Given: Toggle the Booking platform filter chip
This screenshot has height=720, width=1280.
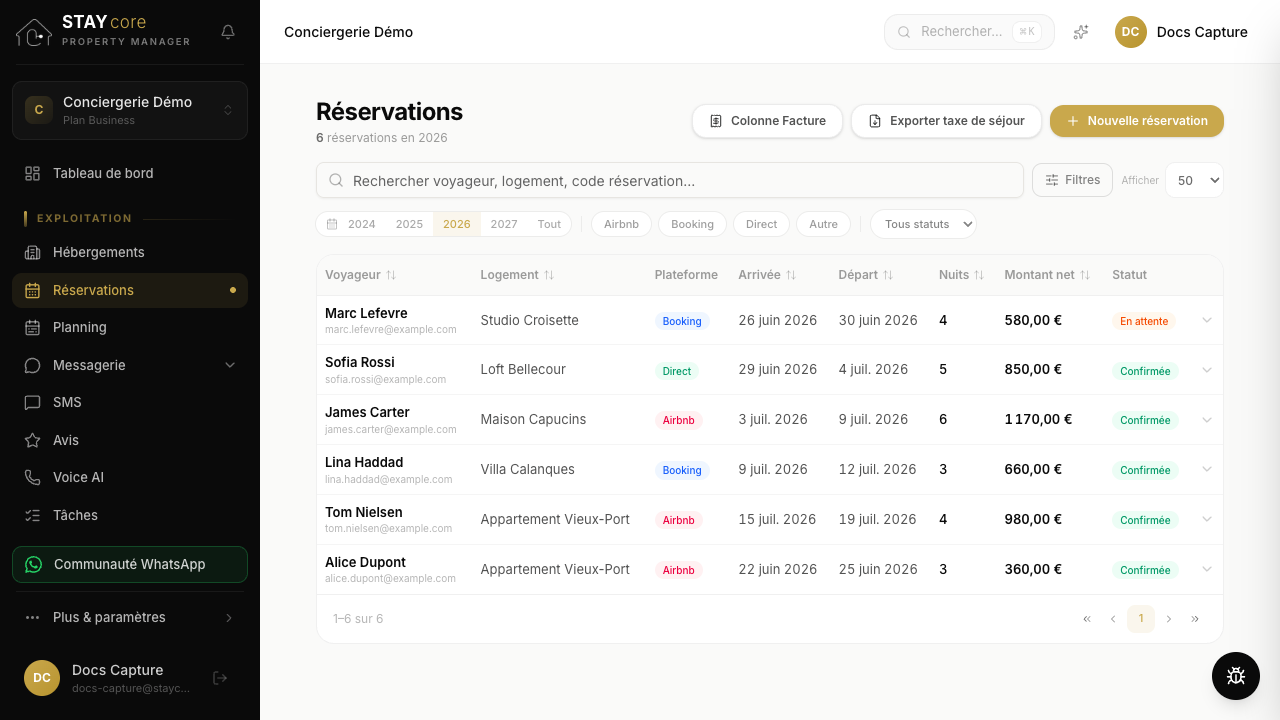Looking at the screenshot, I should tap(692, 224).
